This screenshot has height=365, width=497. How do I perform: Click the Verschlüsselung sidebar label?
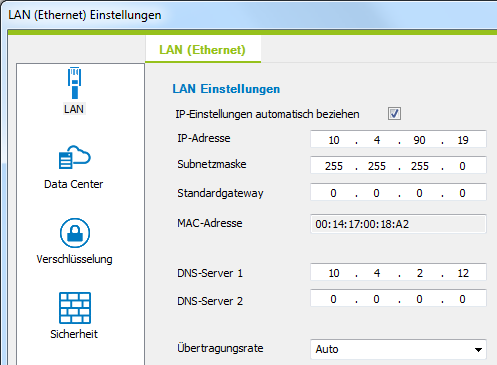74,259
